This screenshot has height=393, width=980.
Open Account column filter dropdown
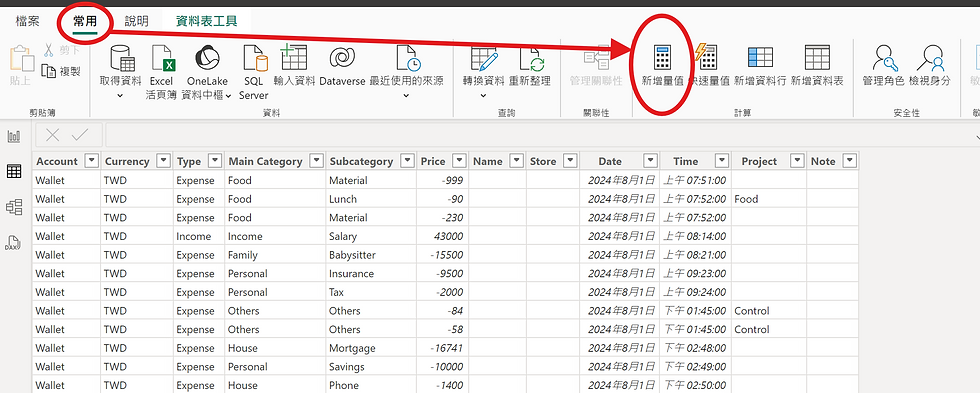point(92,161)
